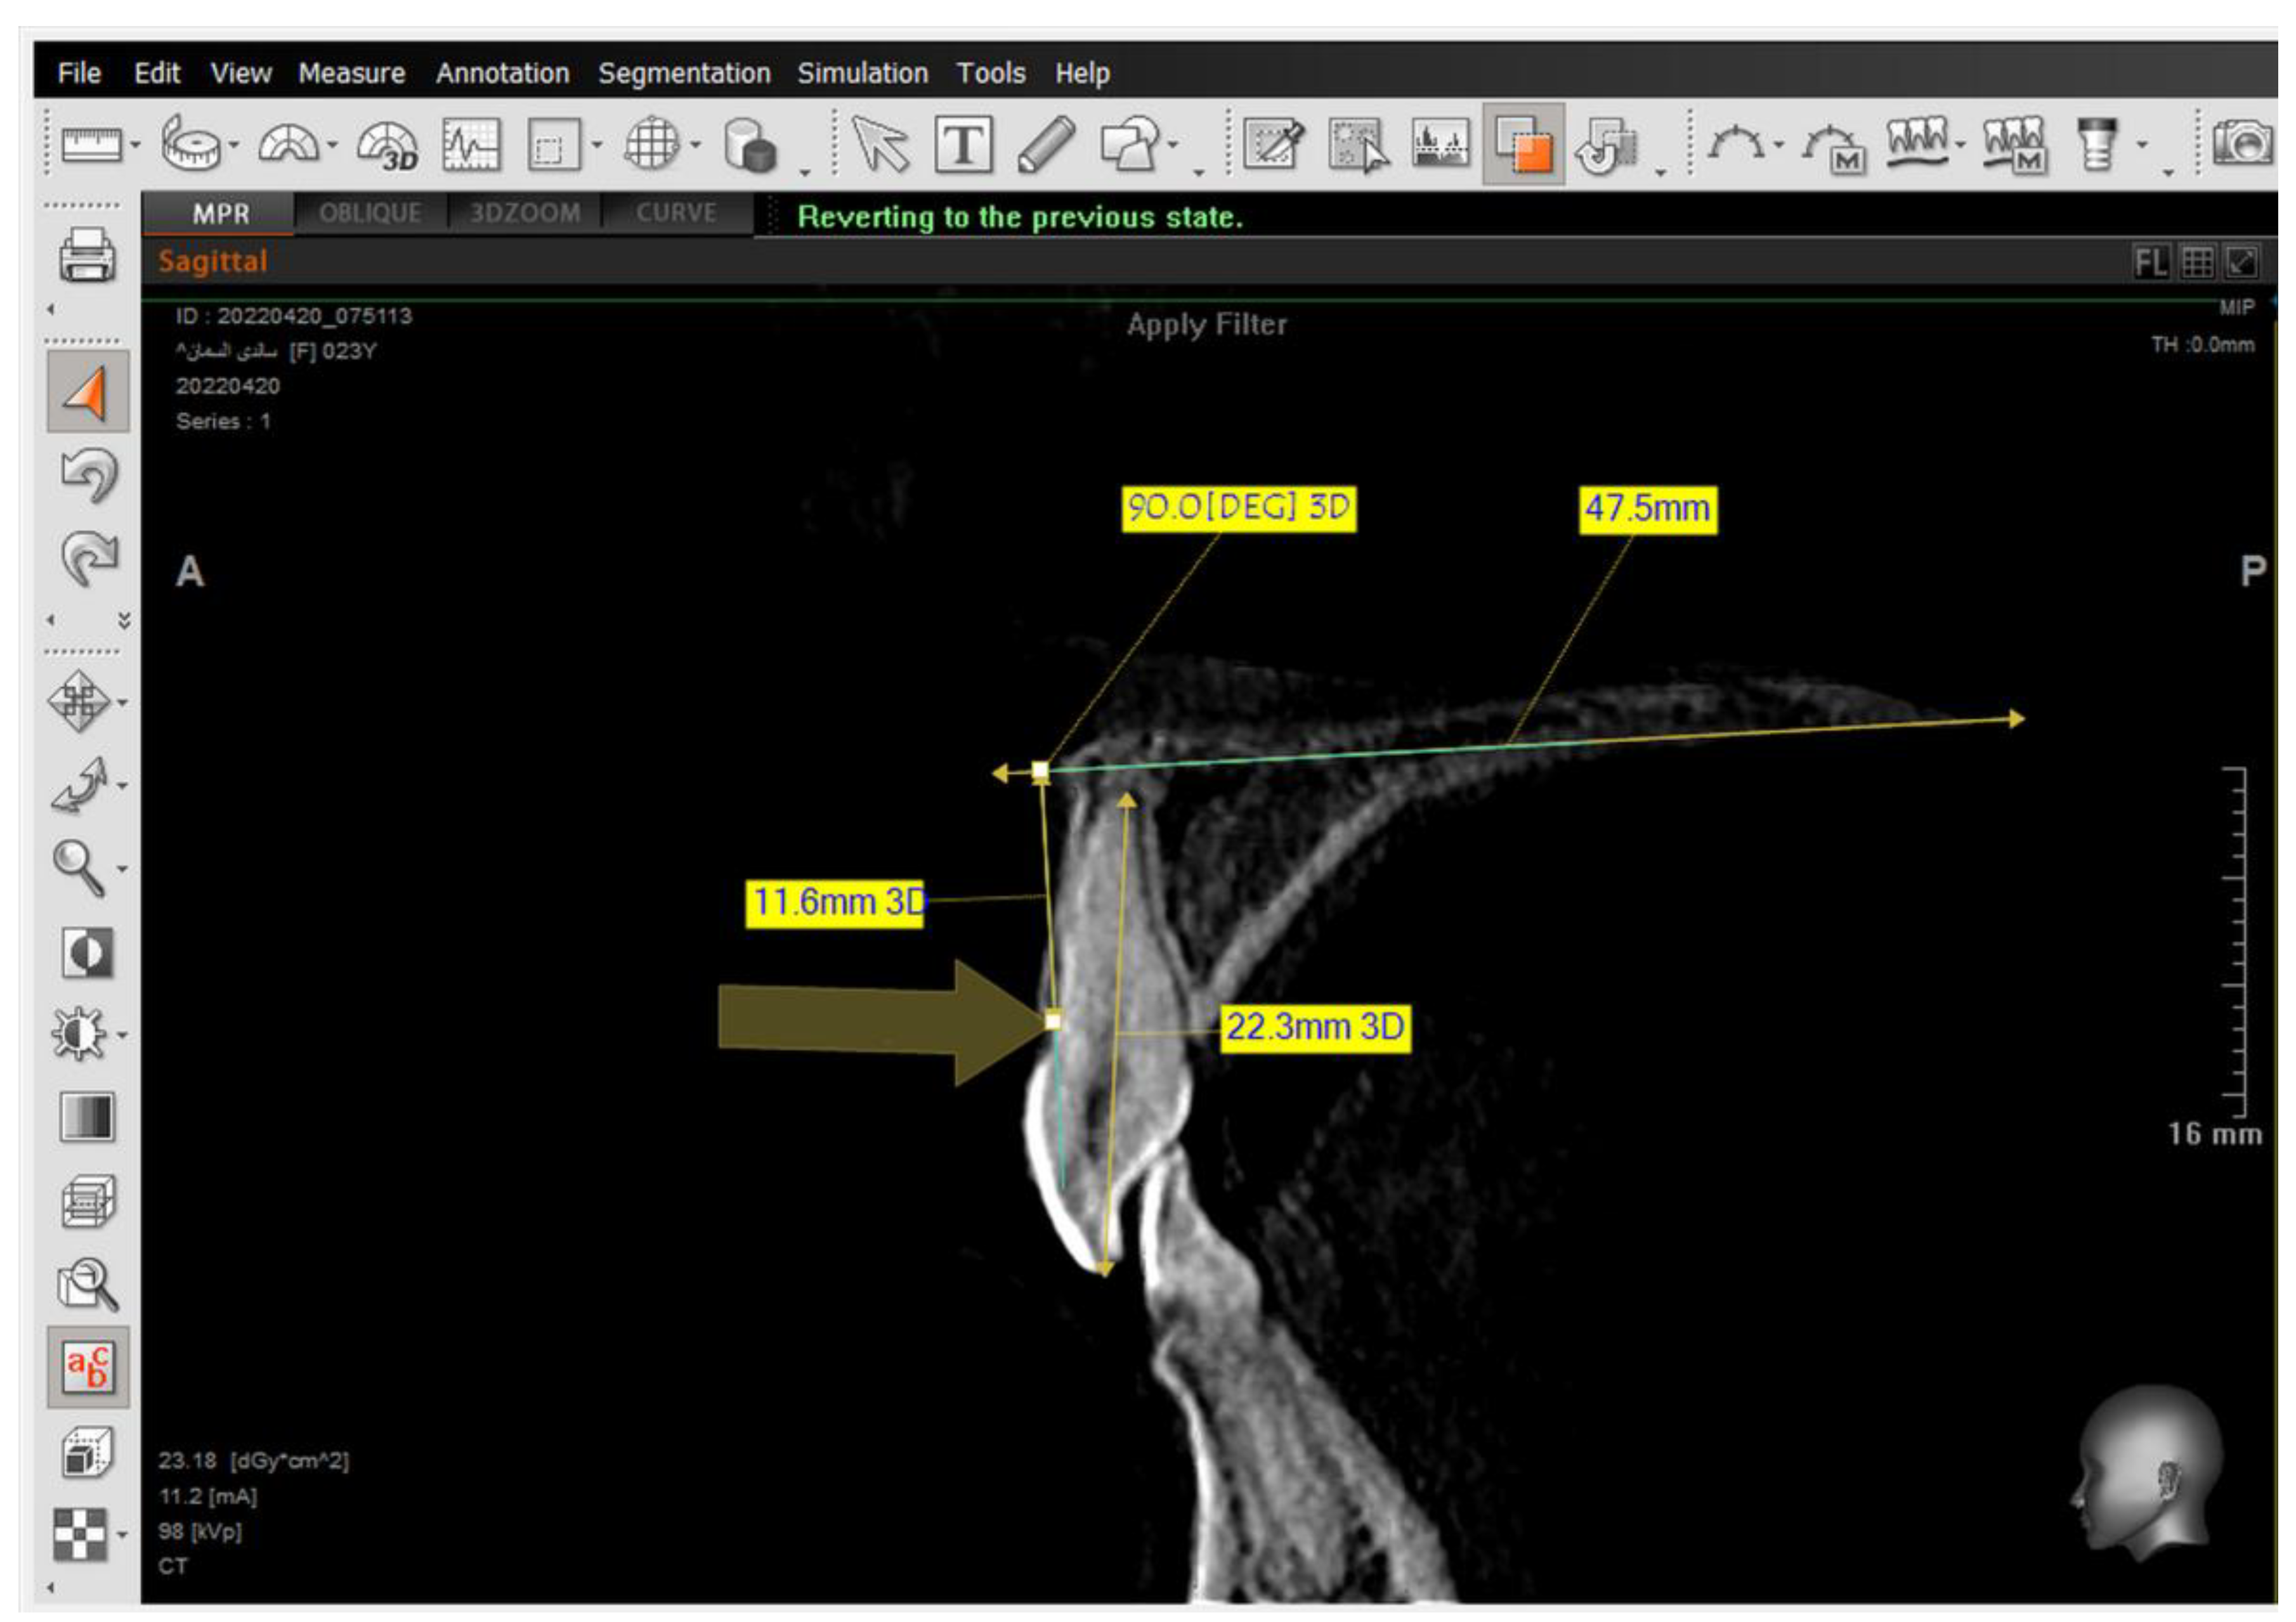Click the implant screw icon
Screen dimensions: 2296x1622
(2097, 144)
